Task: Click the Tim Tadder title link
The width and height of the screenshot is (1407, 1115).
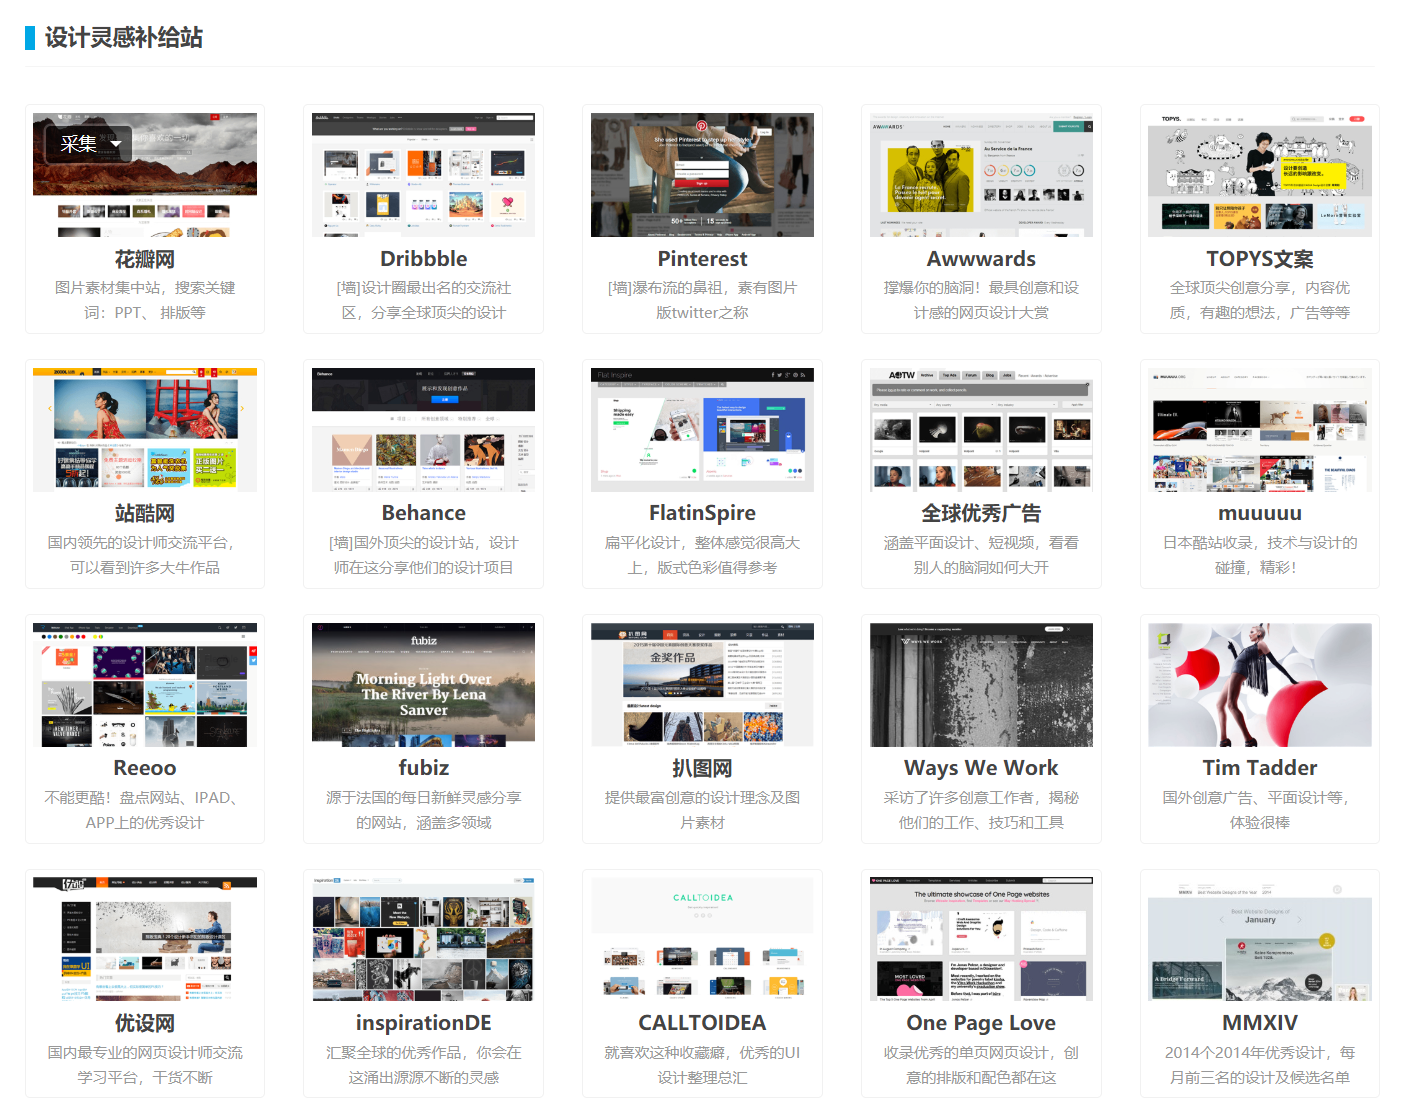Action: 1260,768
